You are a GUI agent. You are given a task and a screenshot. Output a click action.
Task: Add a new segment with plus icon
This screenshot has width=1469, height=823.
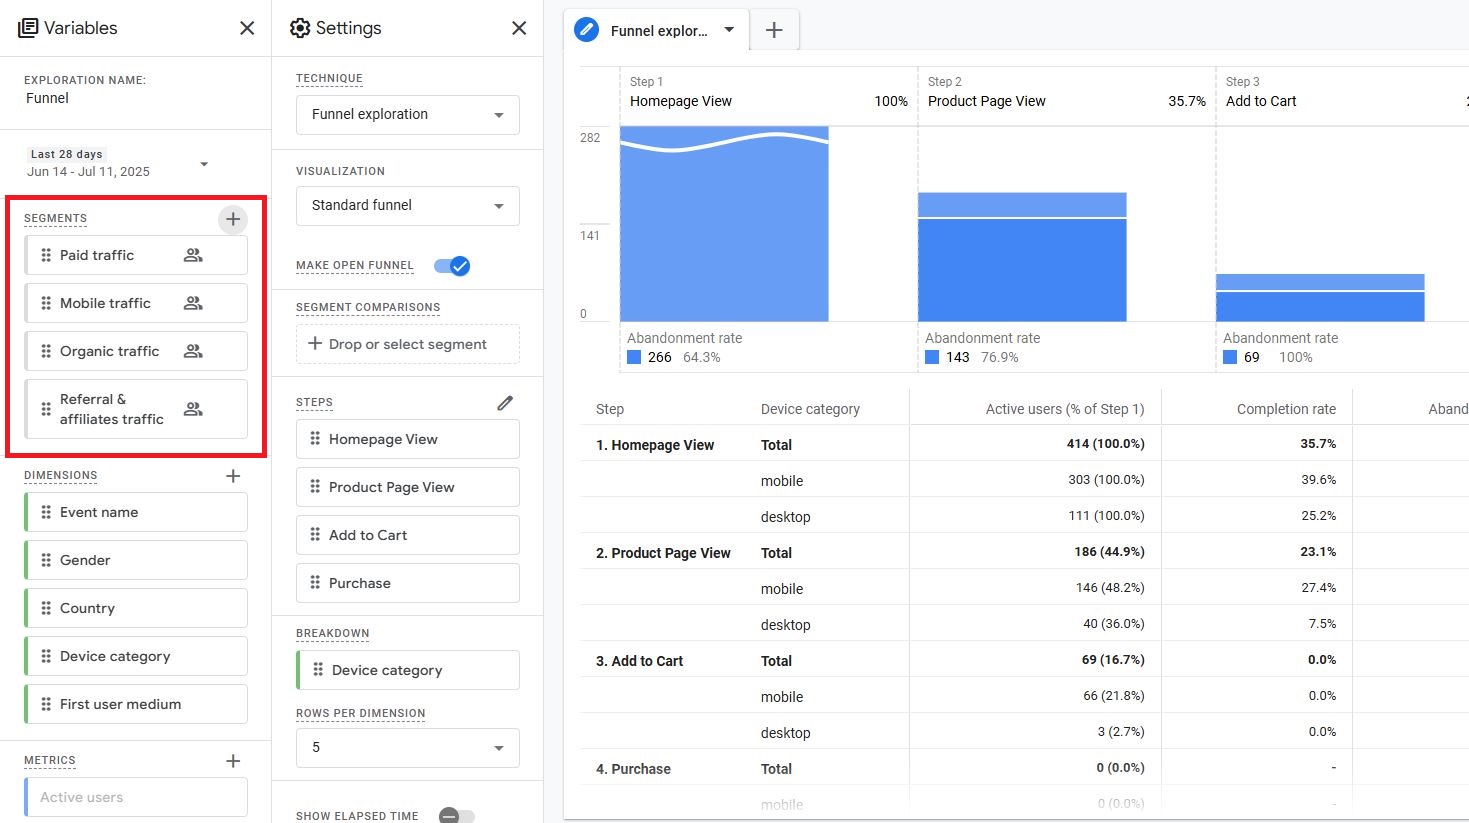[233, 219]
